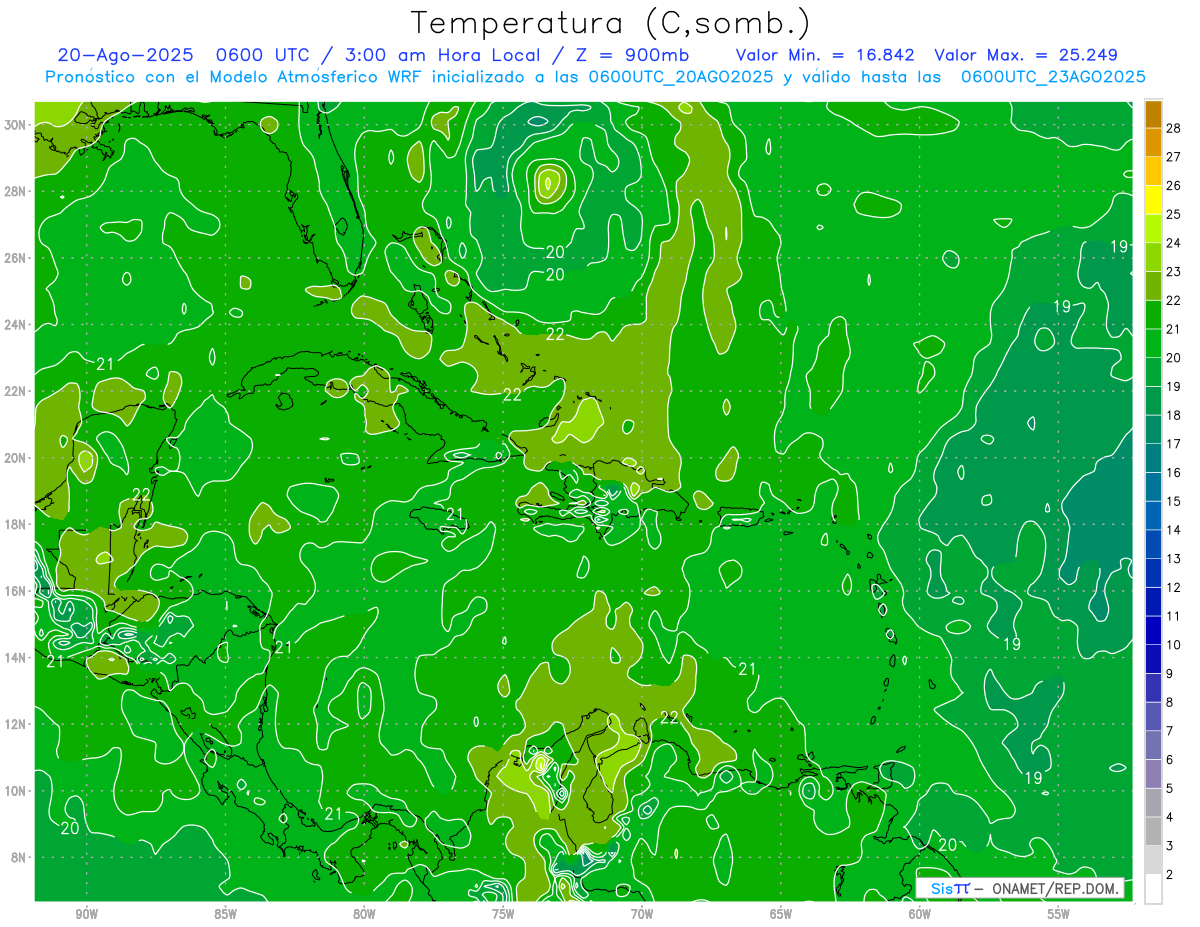This screenshot has height=927, width=1200.
Task: Click the "55W" longitude axis label
Action: coord(1059,914)
